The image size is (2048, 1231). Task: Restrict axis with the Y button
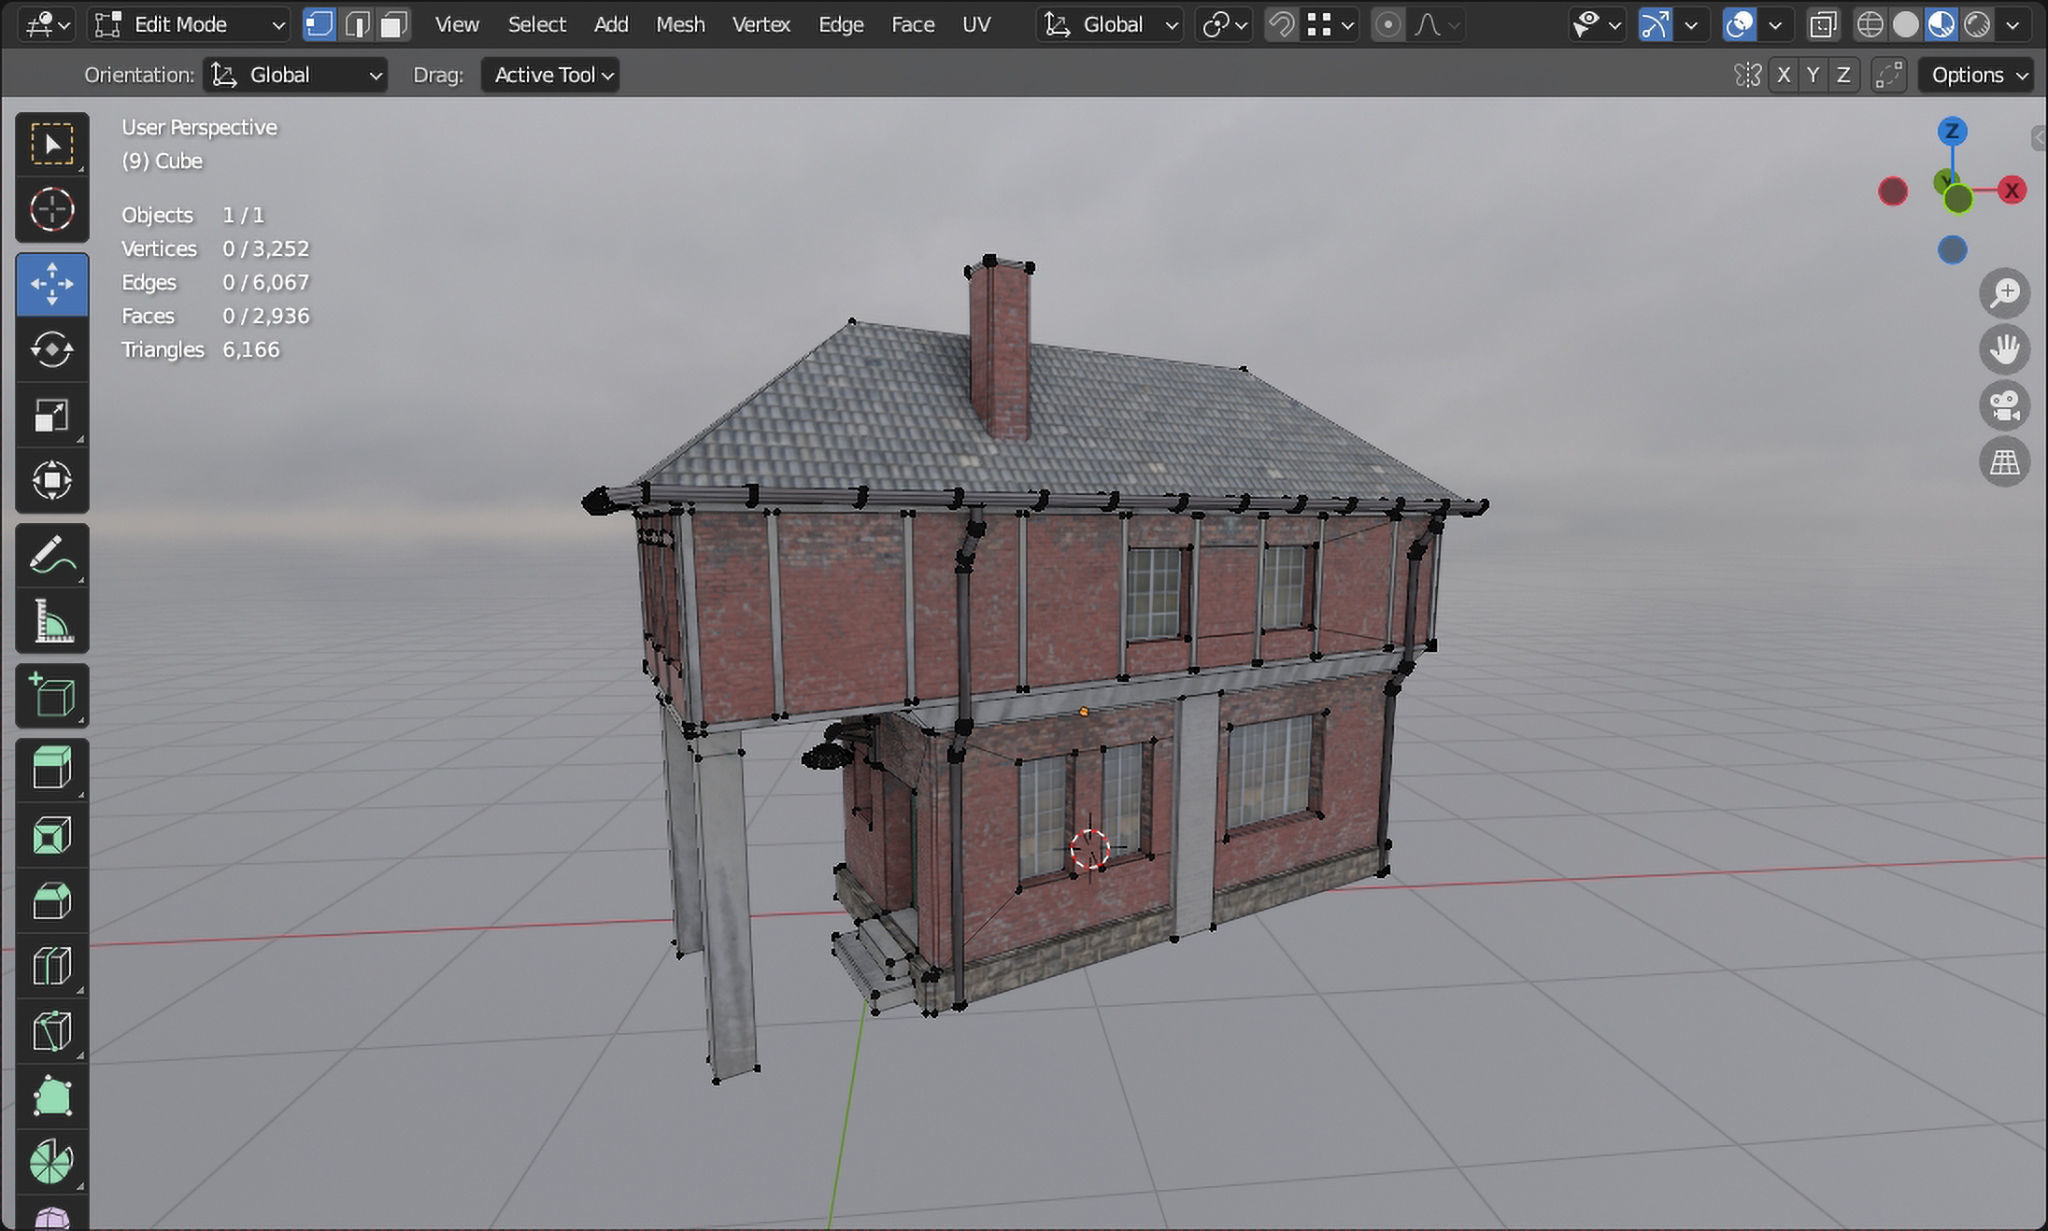pos(1812,74)
